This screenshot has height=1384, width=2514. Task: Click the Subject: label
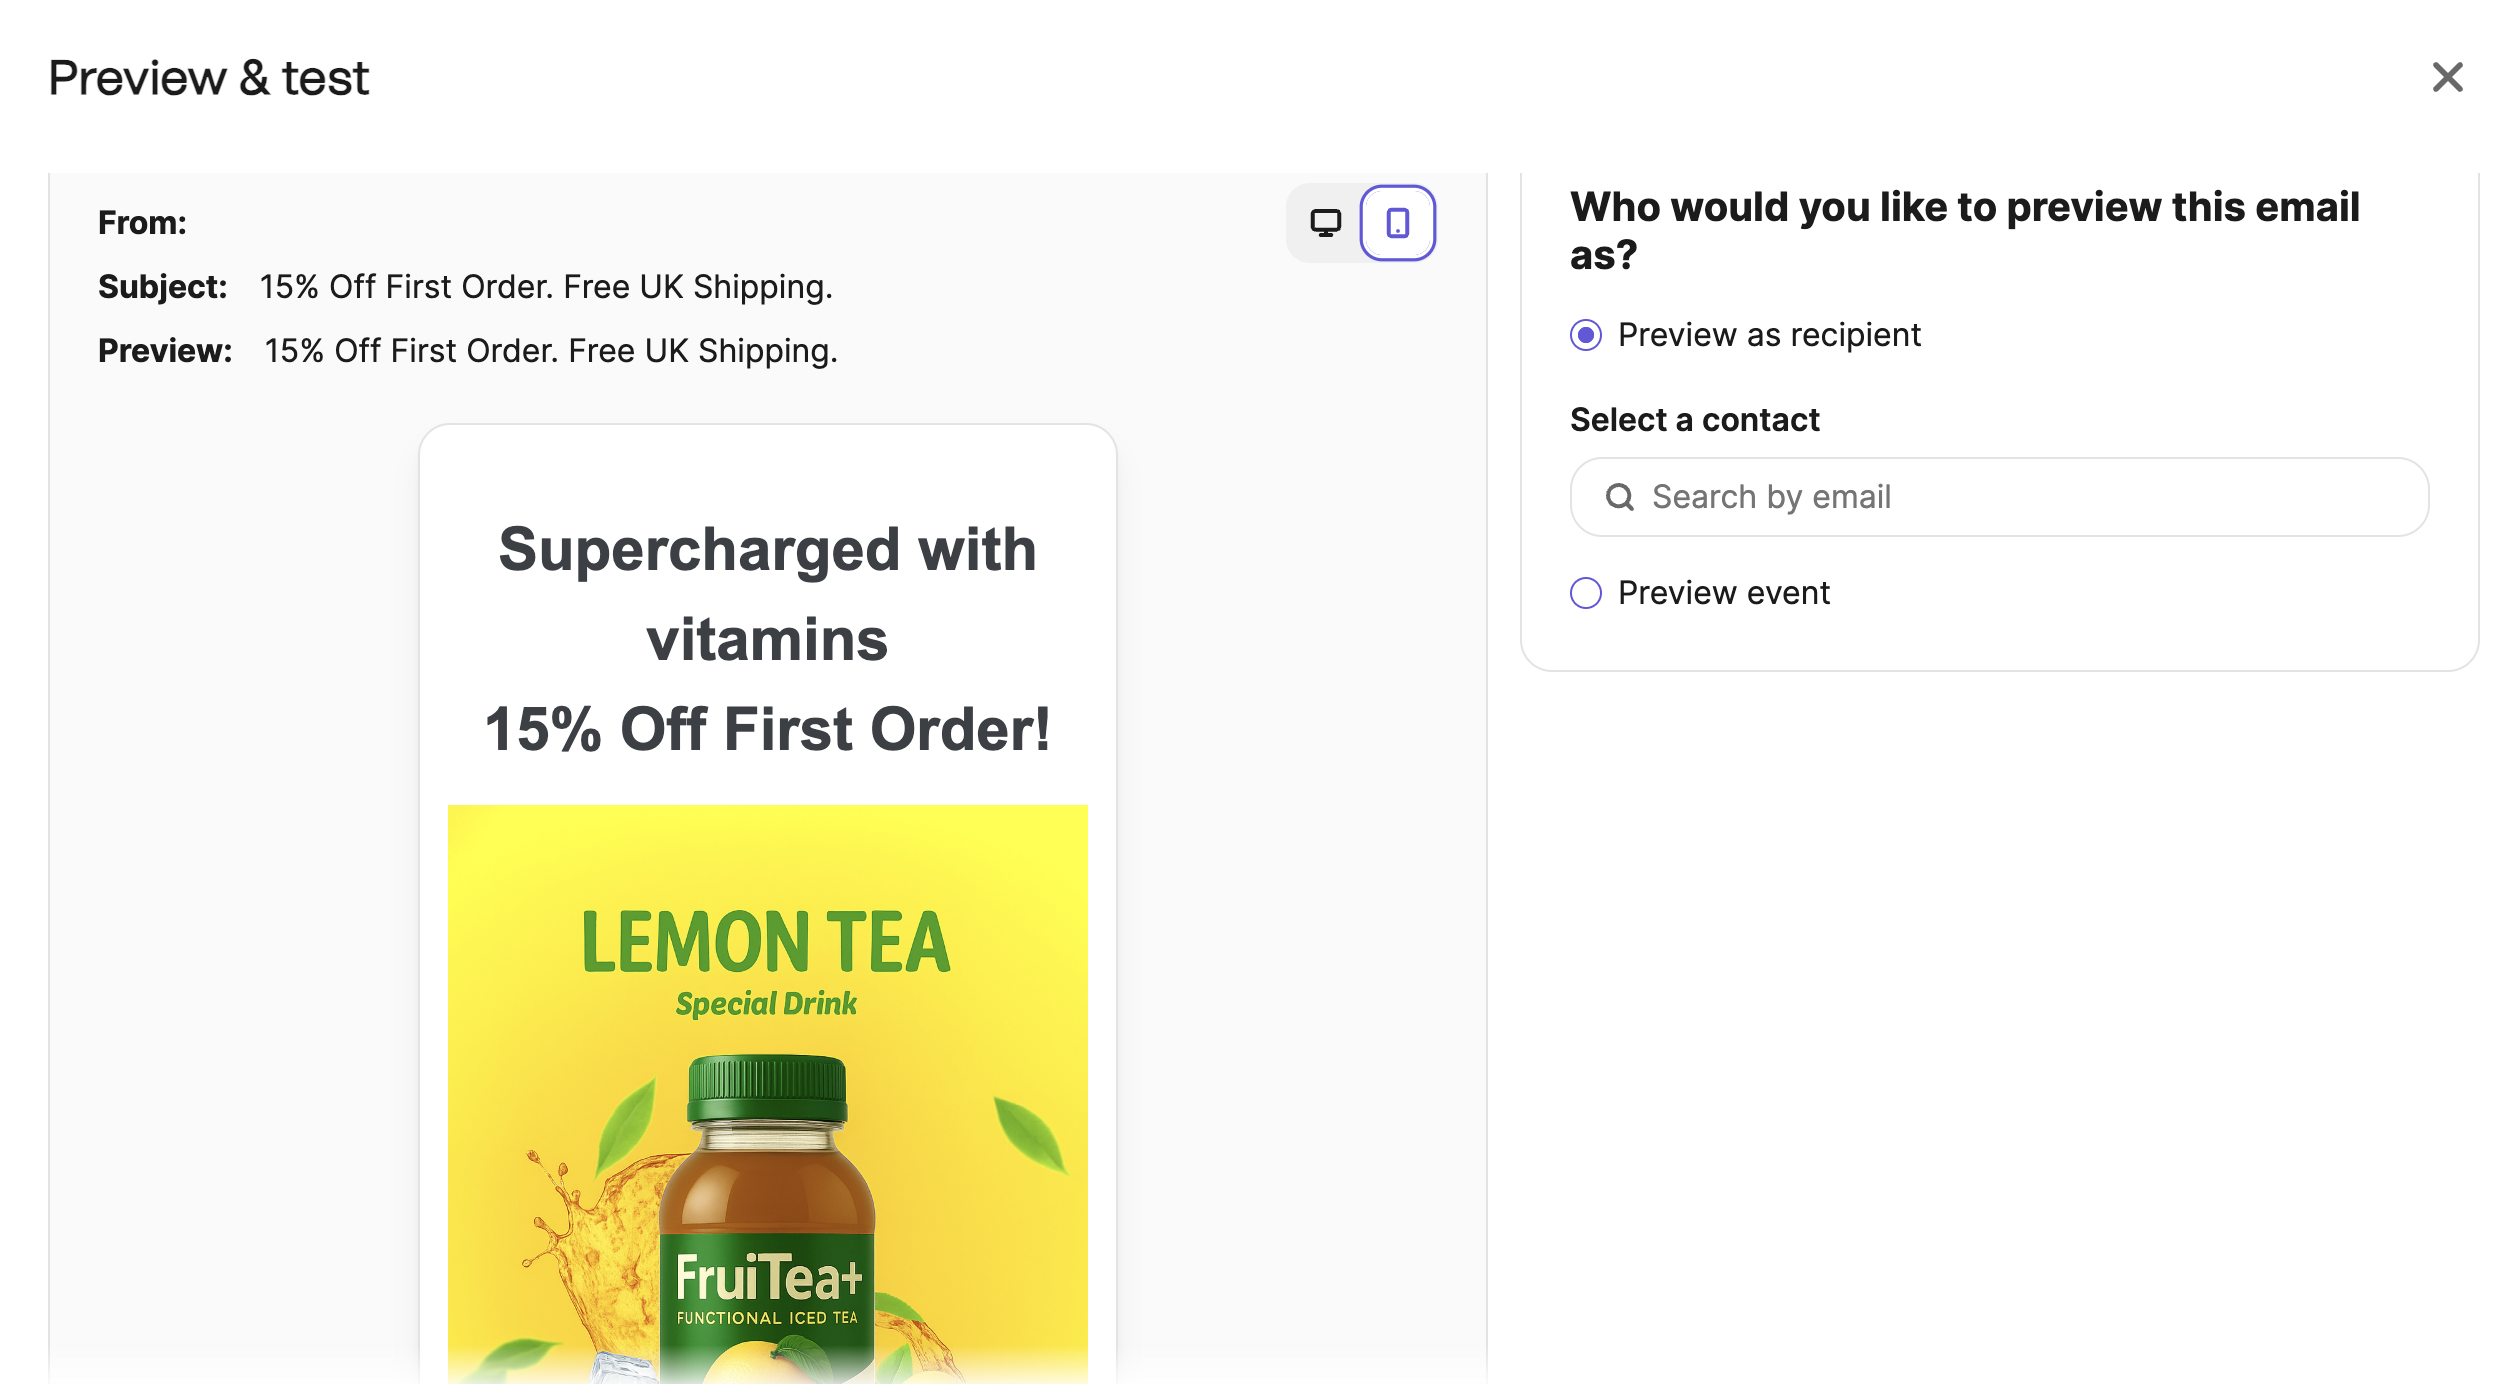(163, 287)
